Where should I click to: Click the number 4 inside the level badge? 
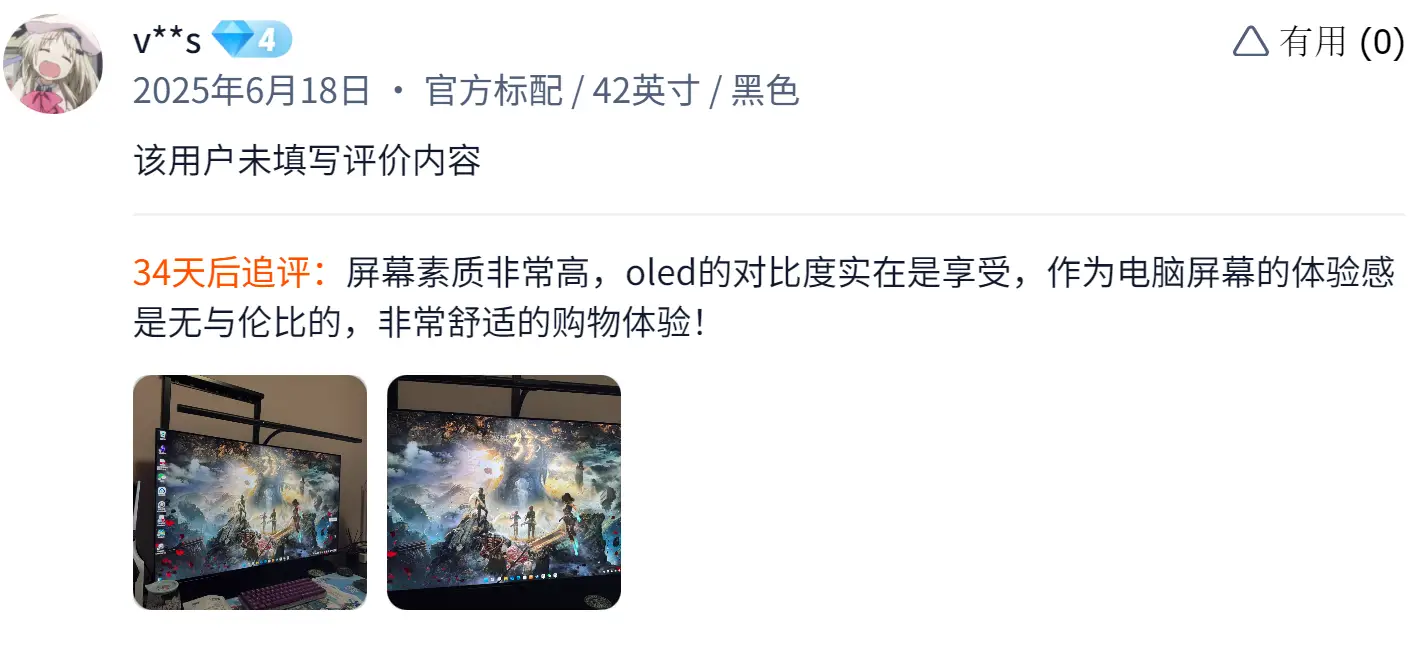coord(267,41)
